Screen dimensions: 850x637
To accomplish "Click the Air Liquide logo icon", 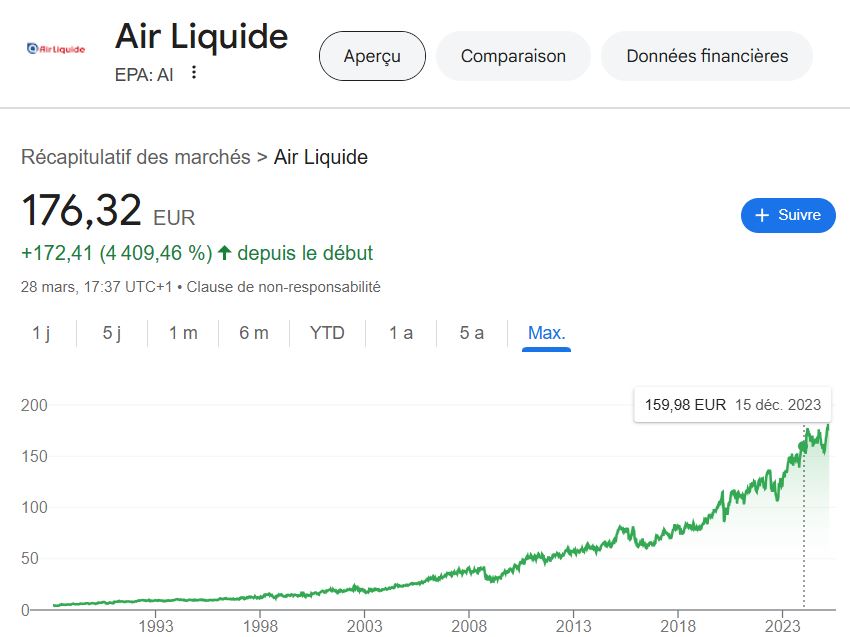I will click(55, 48).
